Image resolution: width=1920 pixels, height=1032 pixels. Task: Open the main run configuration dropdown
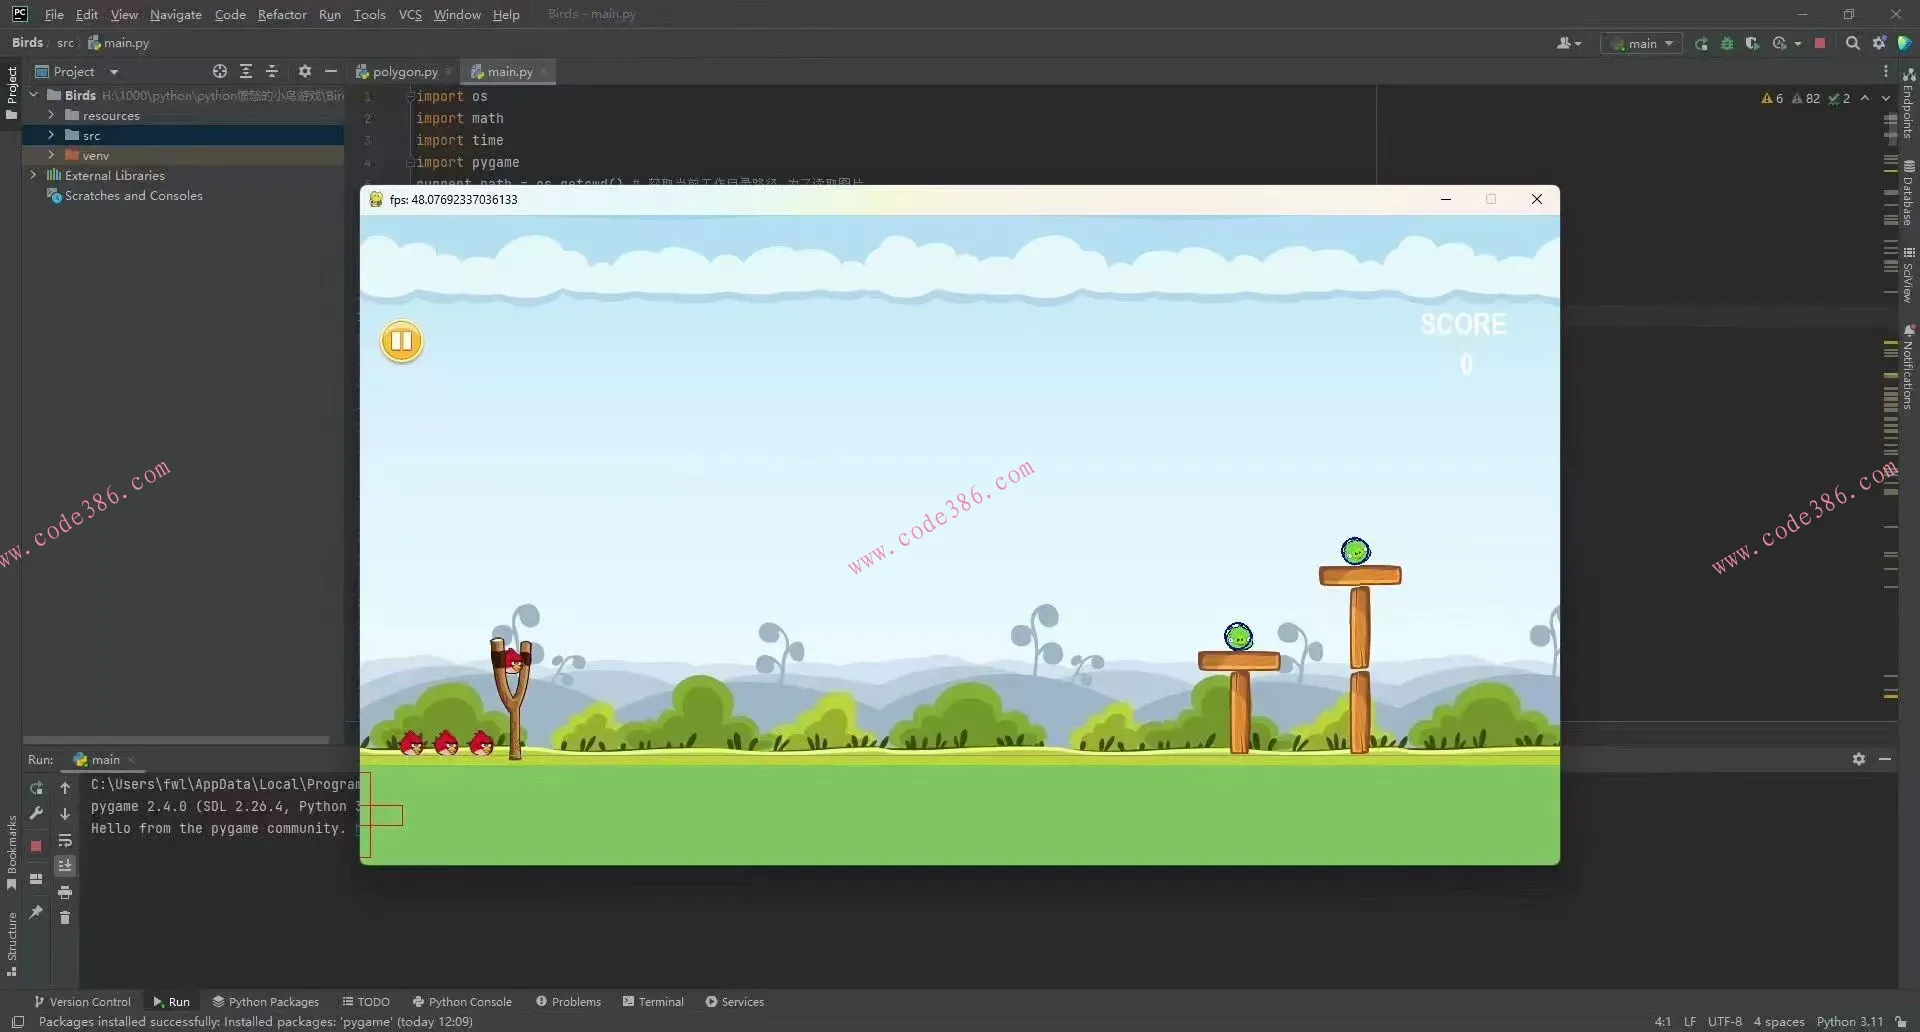(x=1642, y=44)
